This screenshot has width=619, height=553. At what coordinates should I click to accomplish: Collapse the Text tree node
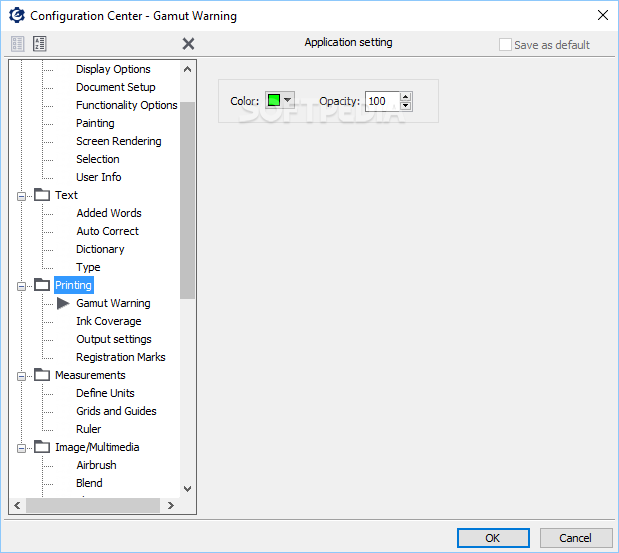pyautogui.click(x=21, y=196)
